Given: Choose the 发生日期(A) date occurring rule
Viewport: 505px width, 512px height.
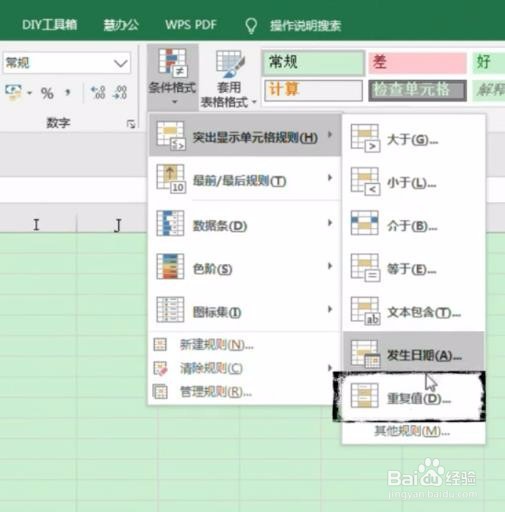Looking at the screenshot, I should pos(414,353).
